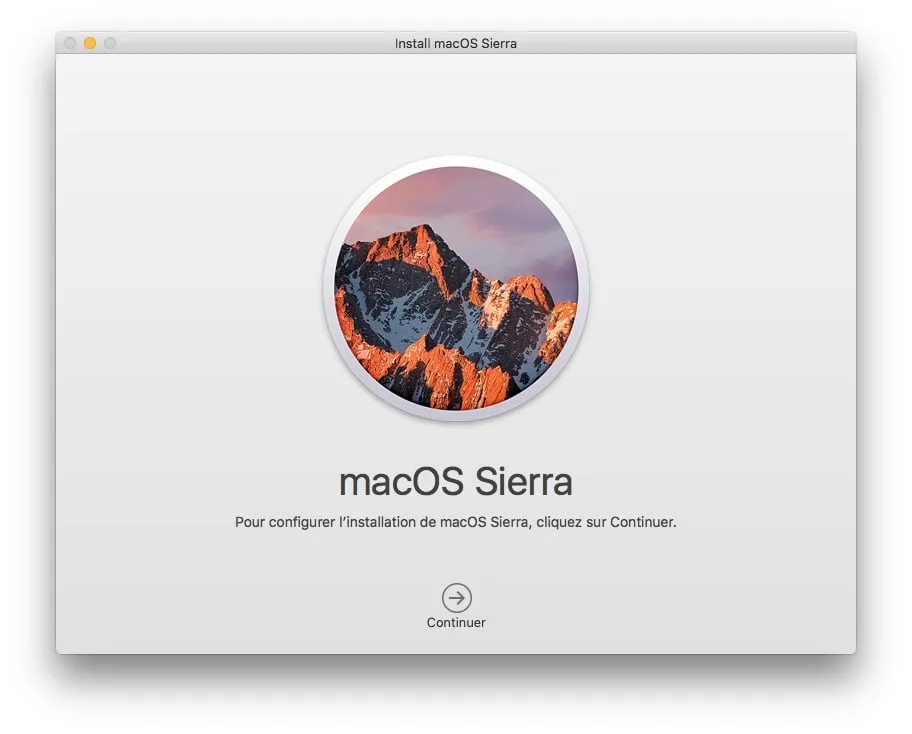912x734 pixels.
Task: Click the macOS Sierra heading text
Action: (456, 482)
